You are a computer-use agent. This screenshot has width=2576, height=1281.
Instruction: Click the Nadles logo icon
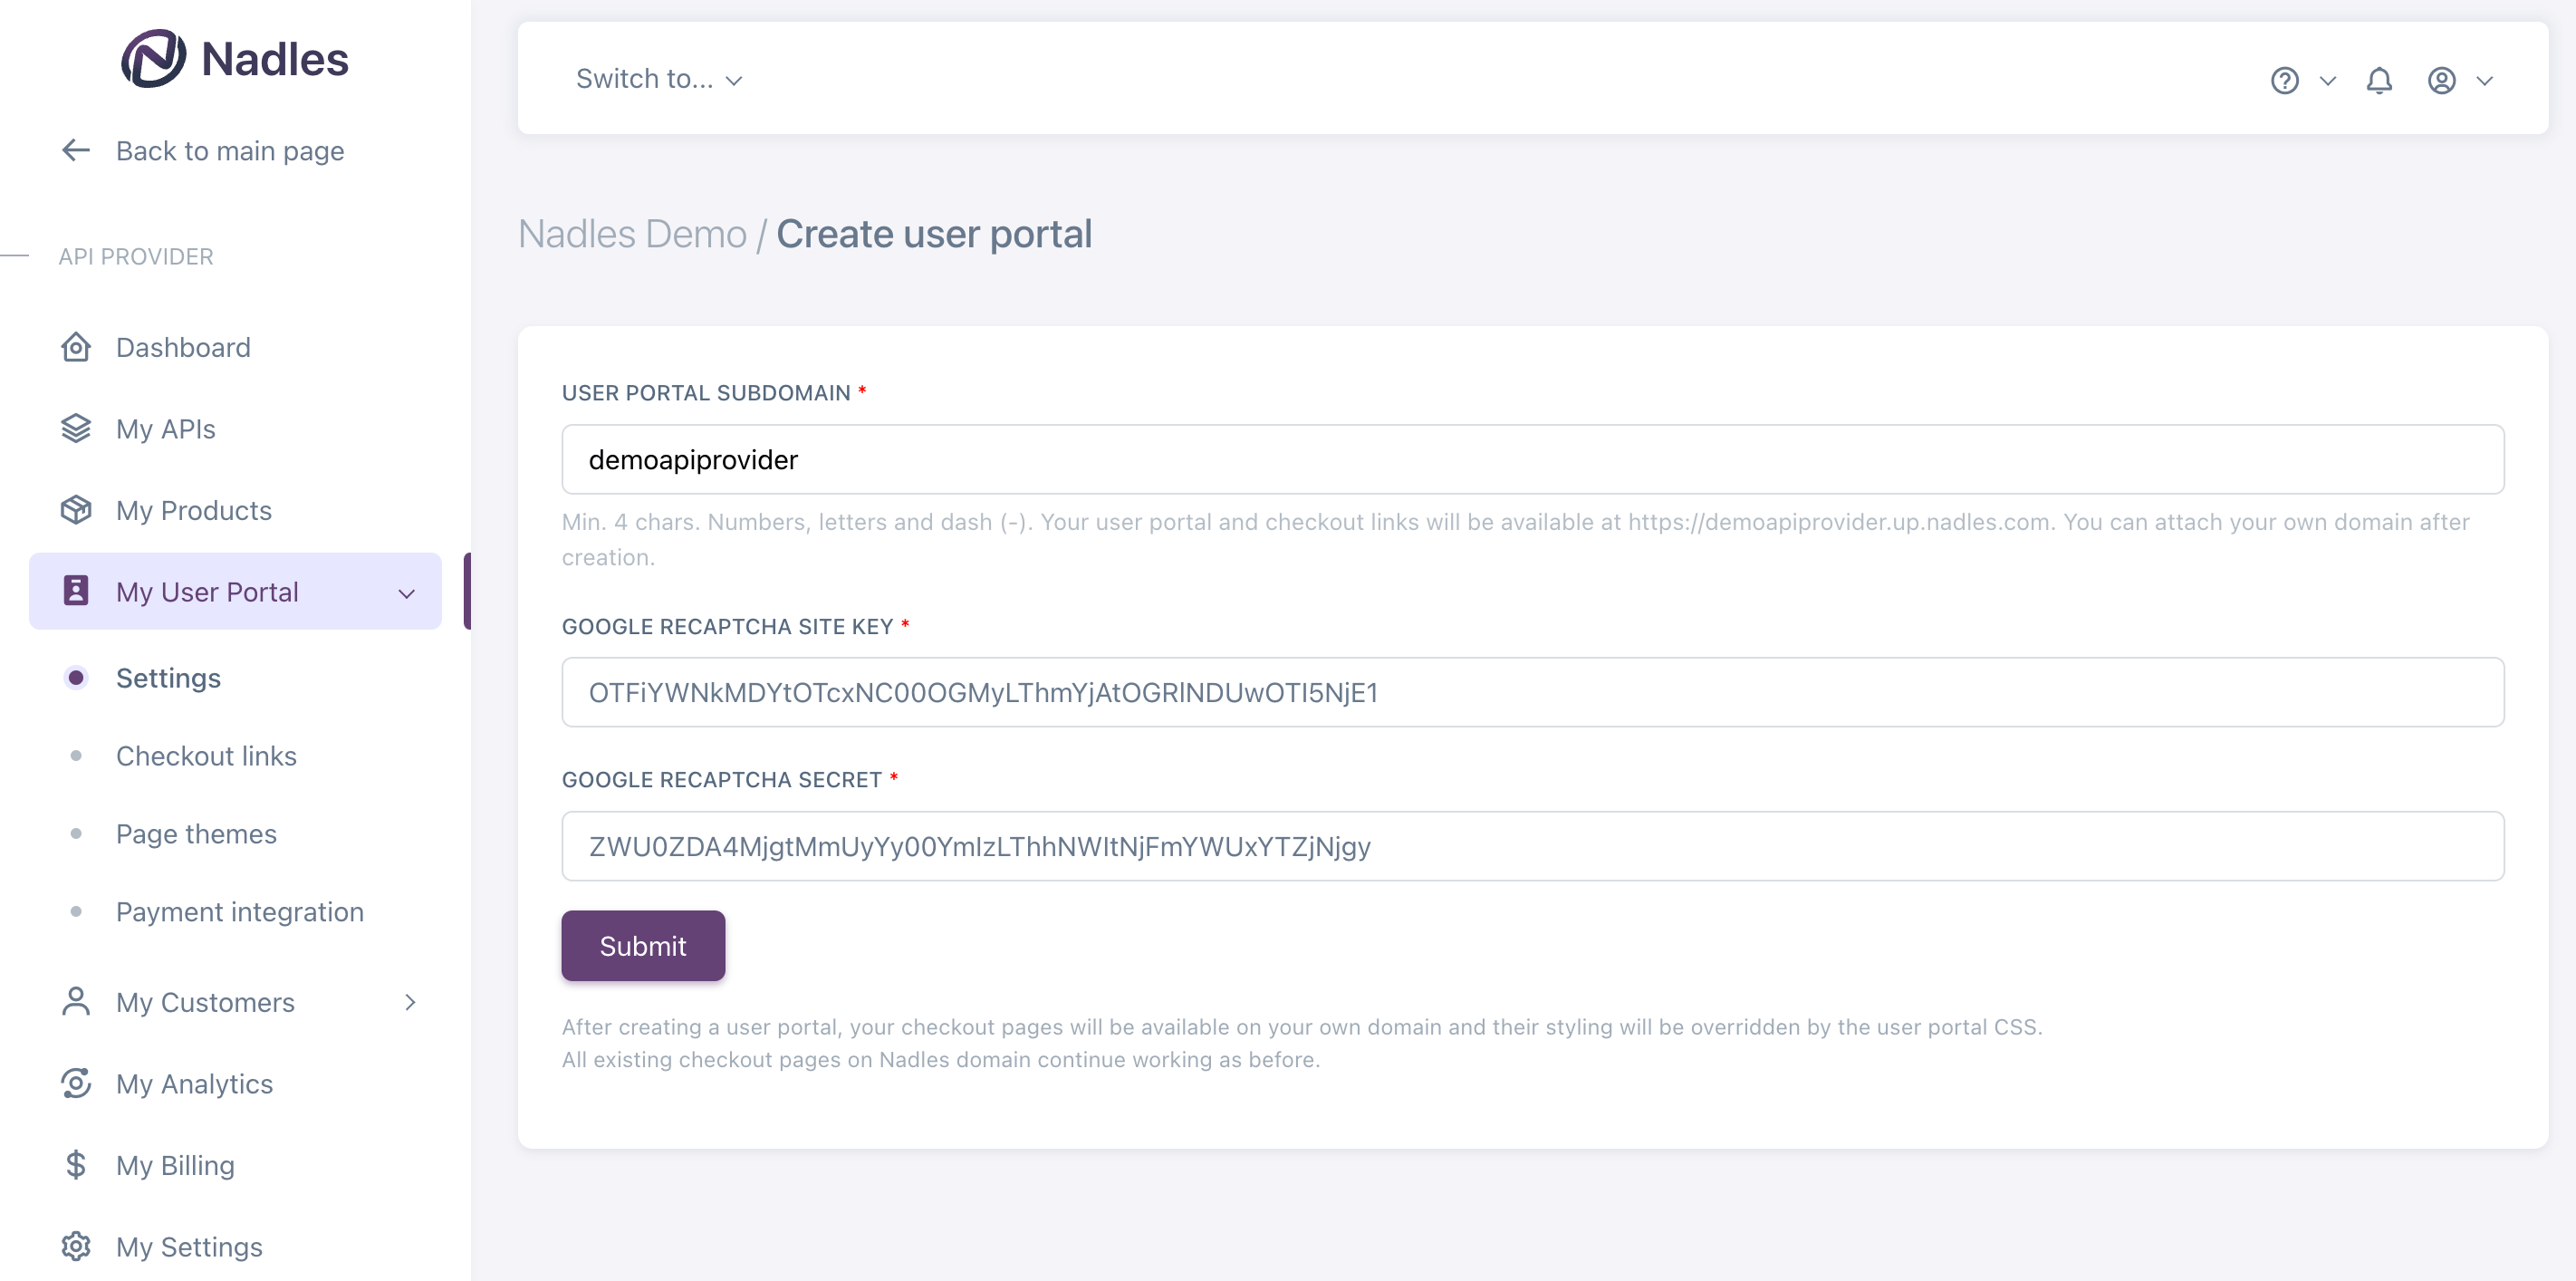tap(153, 58)
